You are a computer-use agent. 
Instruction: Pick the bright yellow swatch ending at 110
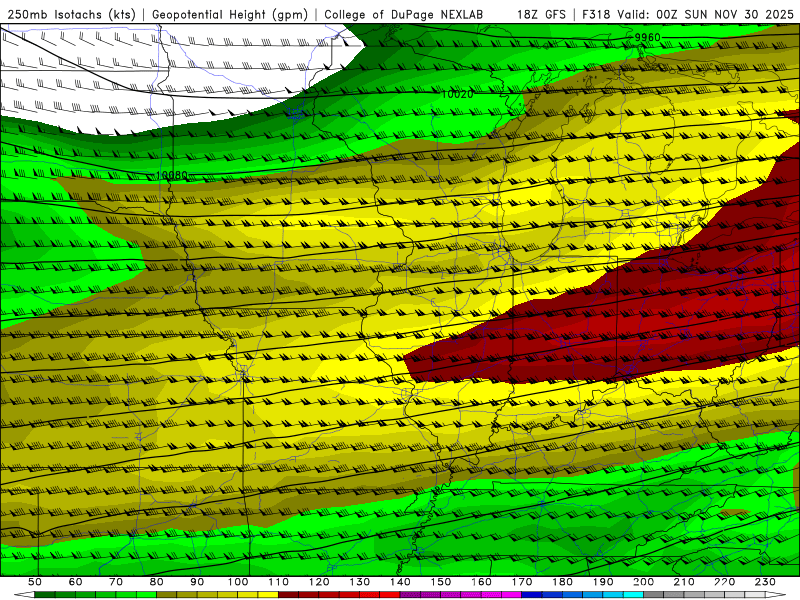pyautogui.click(x=268, y=594)
